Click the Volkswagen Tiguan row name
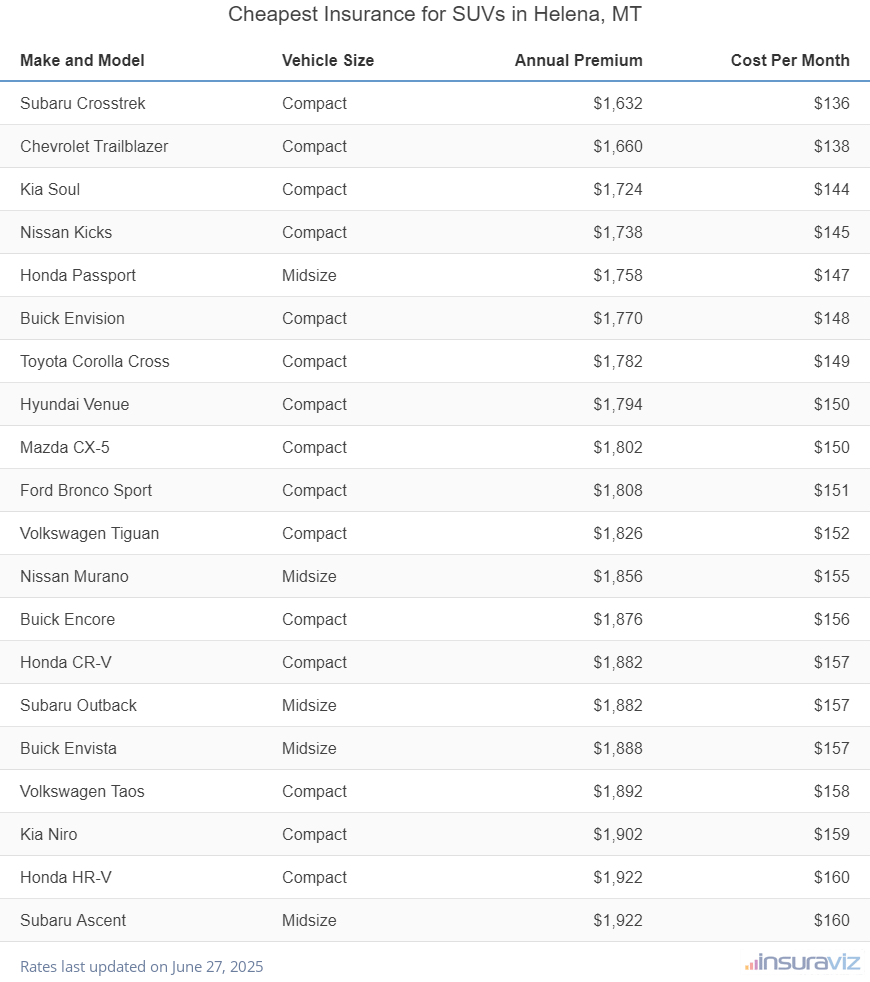Screen dimensions: 870x982 89,533
